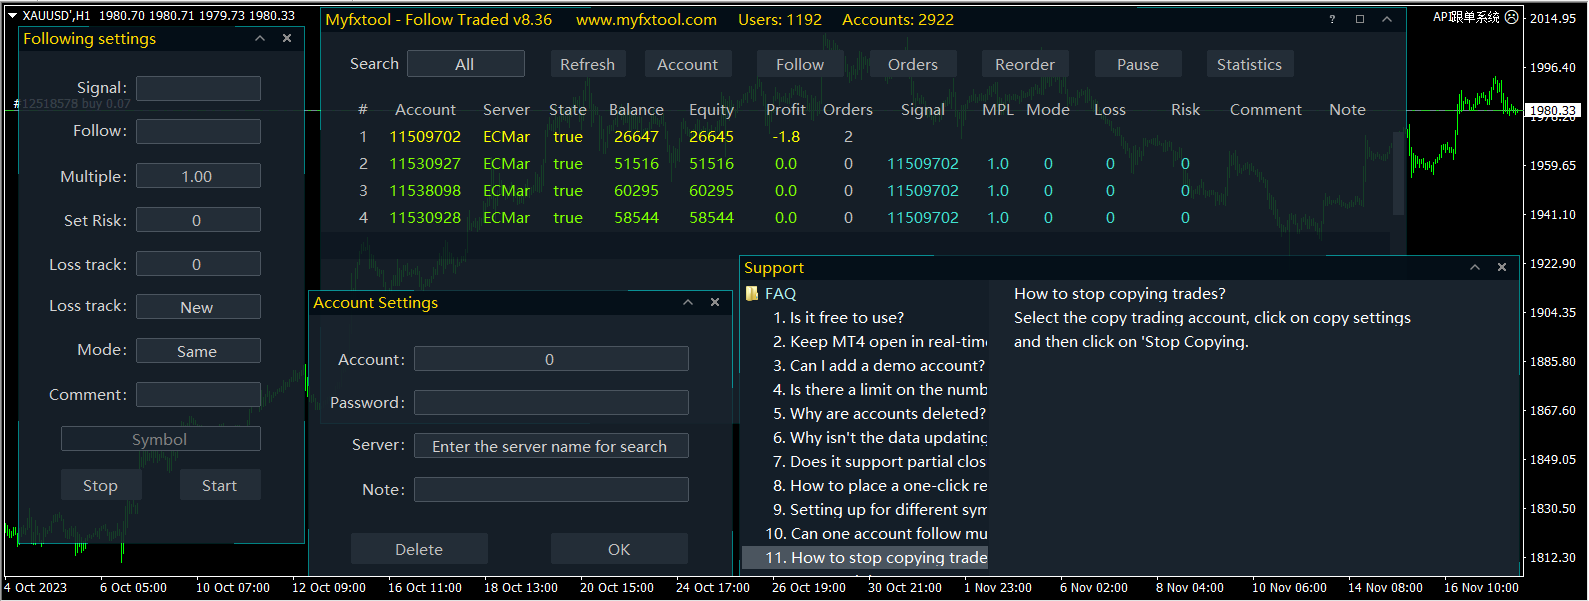Open FAQ 10 about one account following
The height and width of the screenshot is (601, 1589).
866,534
